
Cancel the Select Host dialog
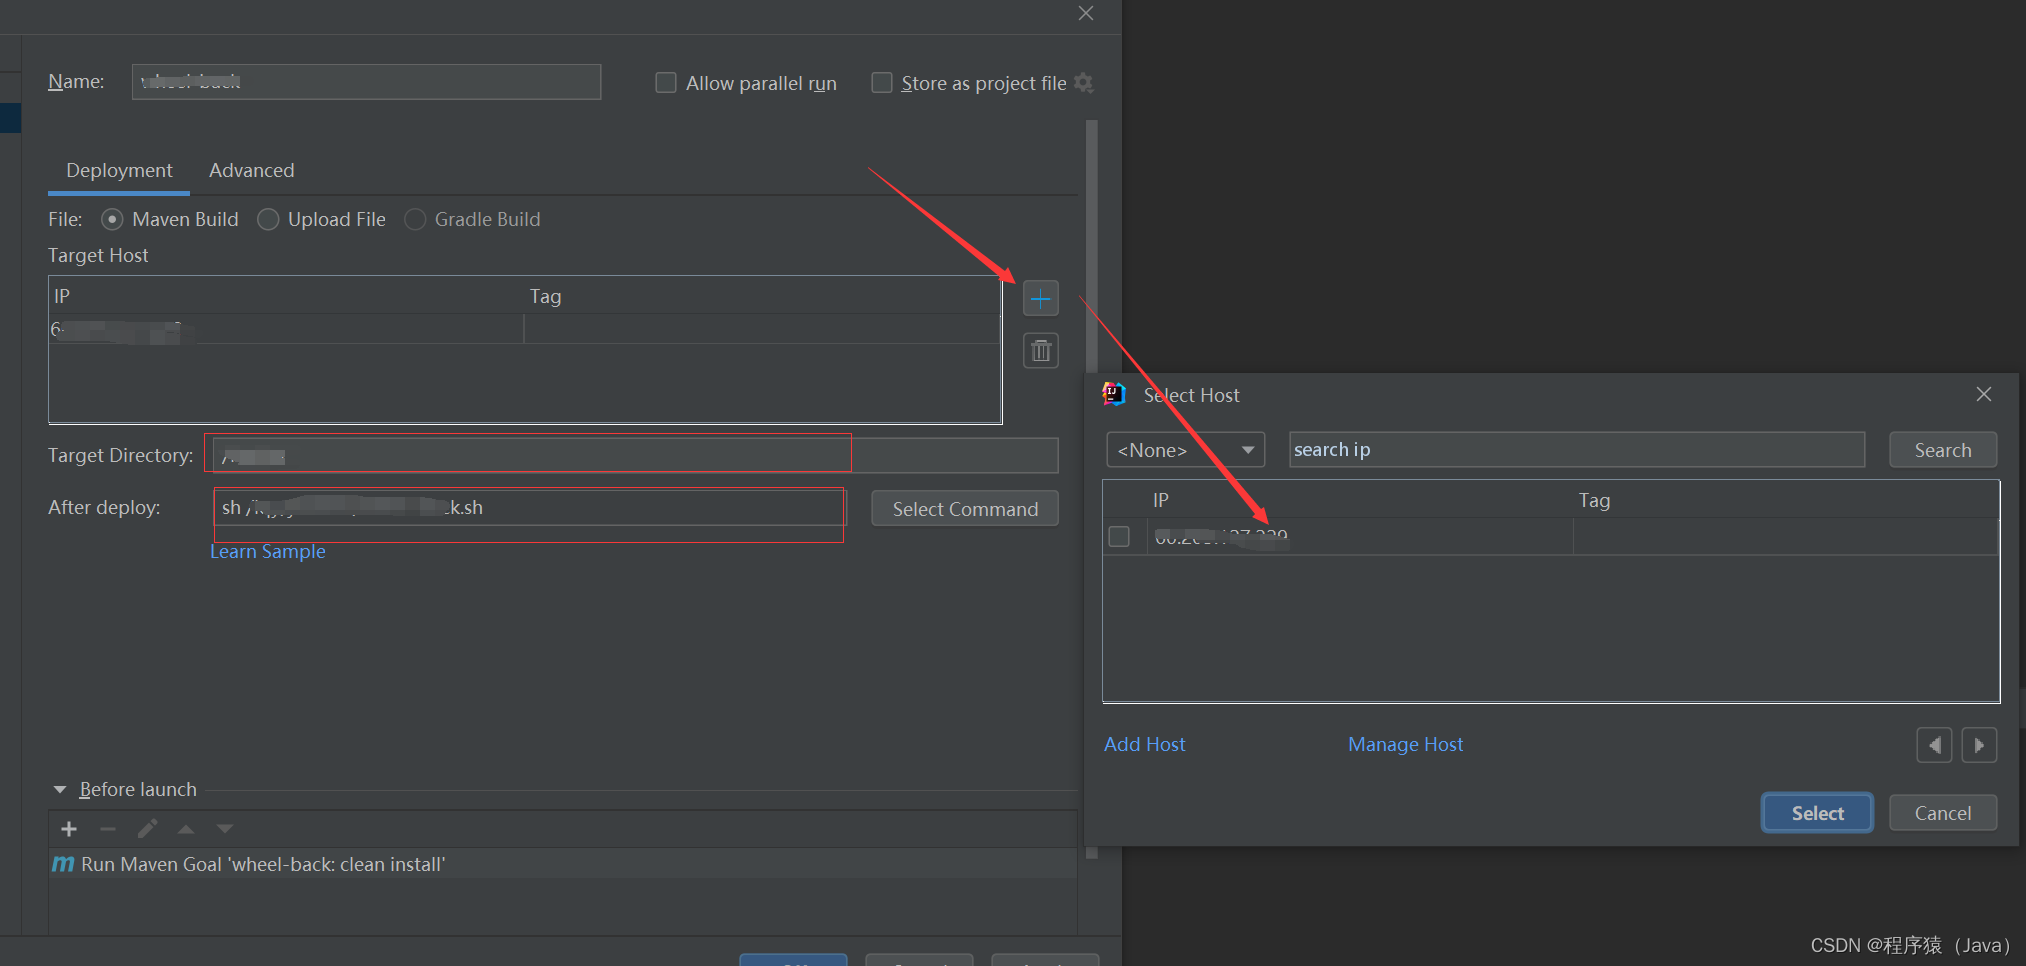pos(1943,813)
